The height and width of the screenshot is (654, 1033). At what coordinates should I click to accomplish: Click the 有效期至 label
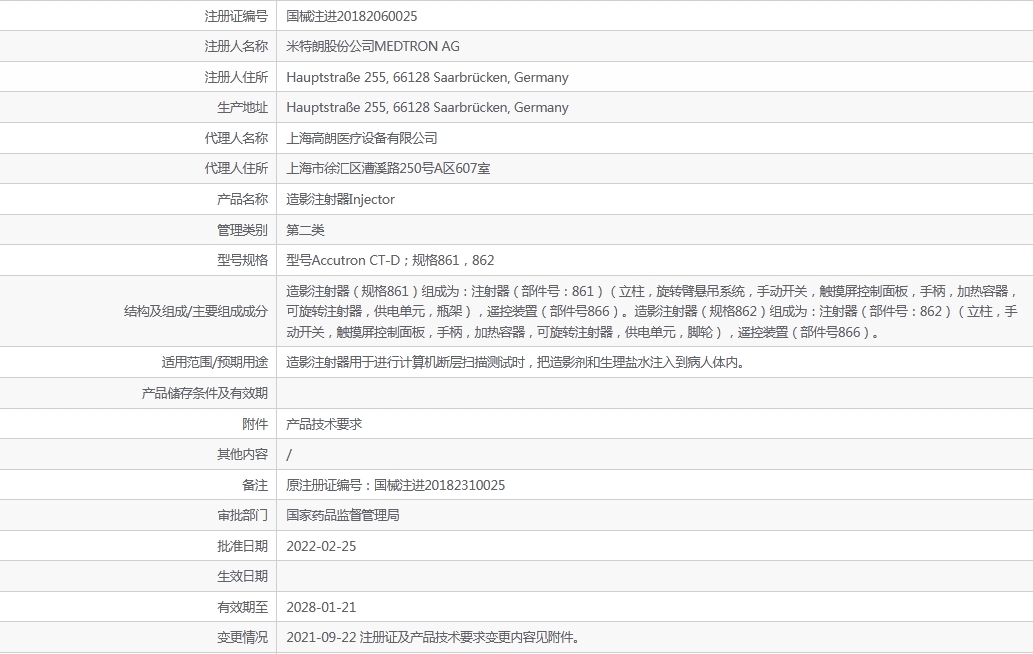[242, 607]
